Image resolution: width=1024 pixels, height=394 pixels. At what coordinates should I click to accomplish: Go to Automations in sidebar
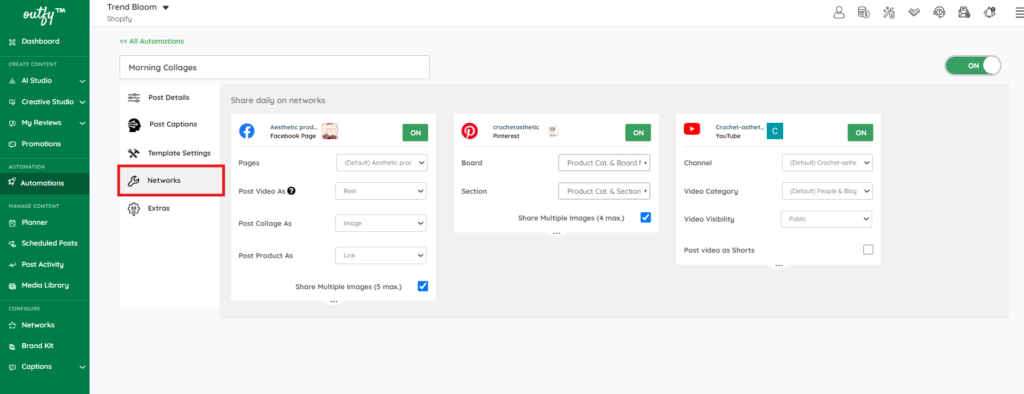(44, 183)
